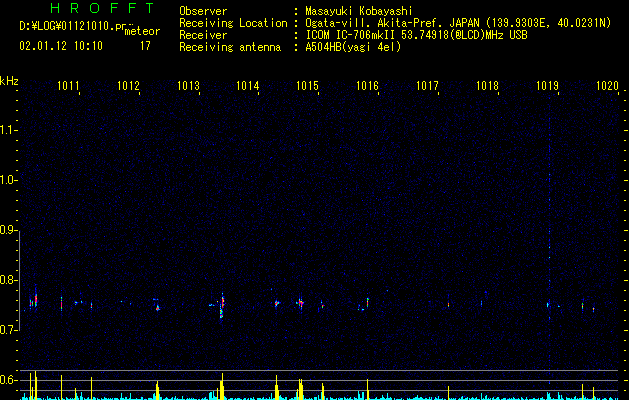
Task: Click time axis marker 1019
Action: point(548,85)
